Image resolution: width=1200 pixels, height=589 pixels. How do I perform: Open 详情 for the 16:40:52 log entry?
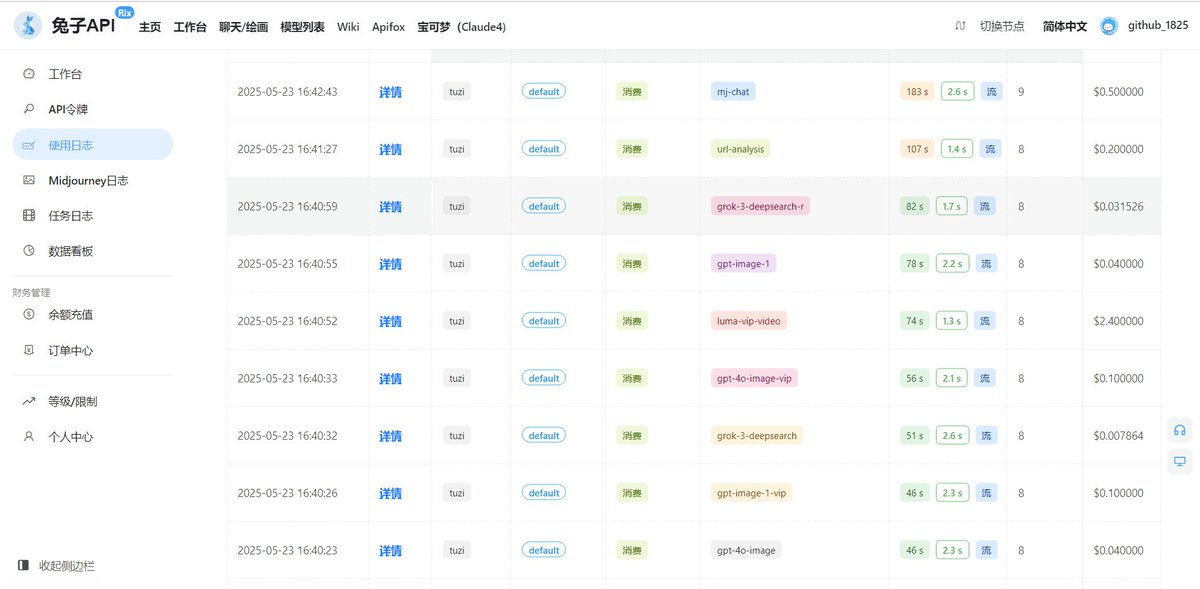390,321
